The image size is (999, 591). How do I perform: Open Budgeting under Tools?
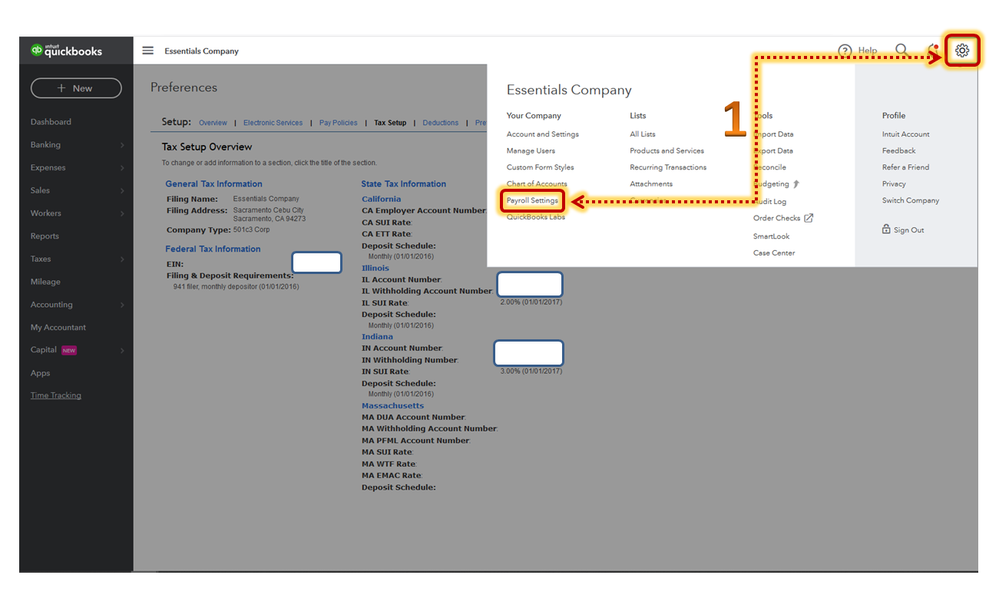pos(772,184)
